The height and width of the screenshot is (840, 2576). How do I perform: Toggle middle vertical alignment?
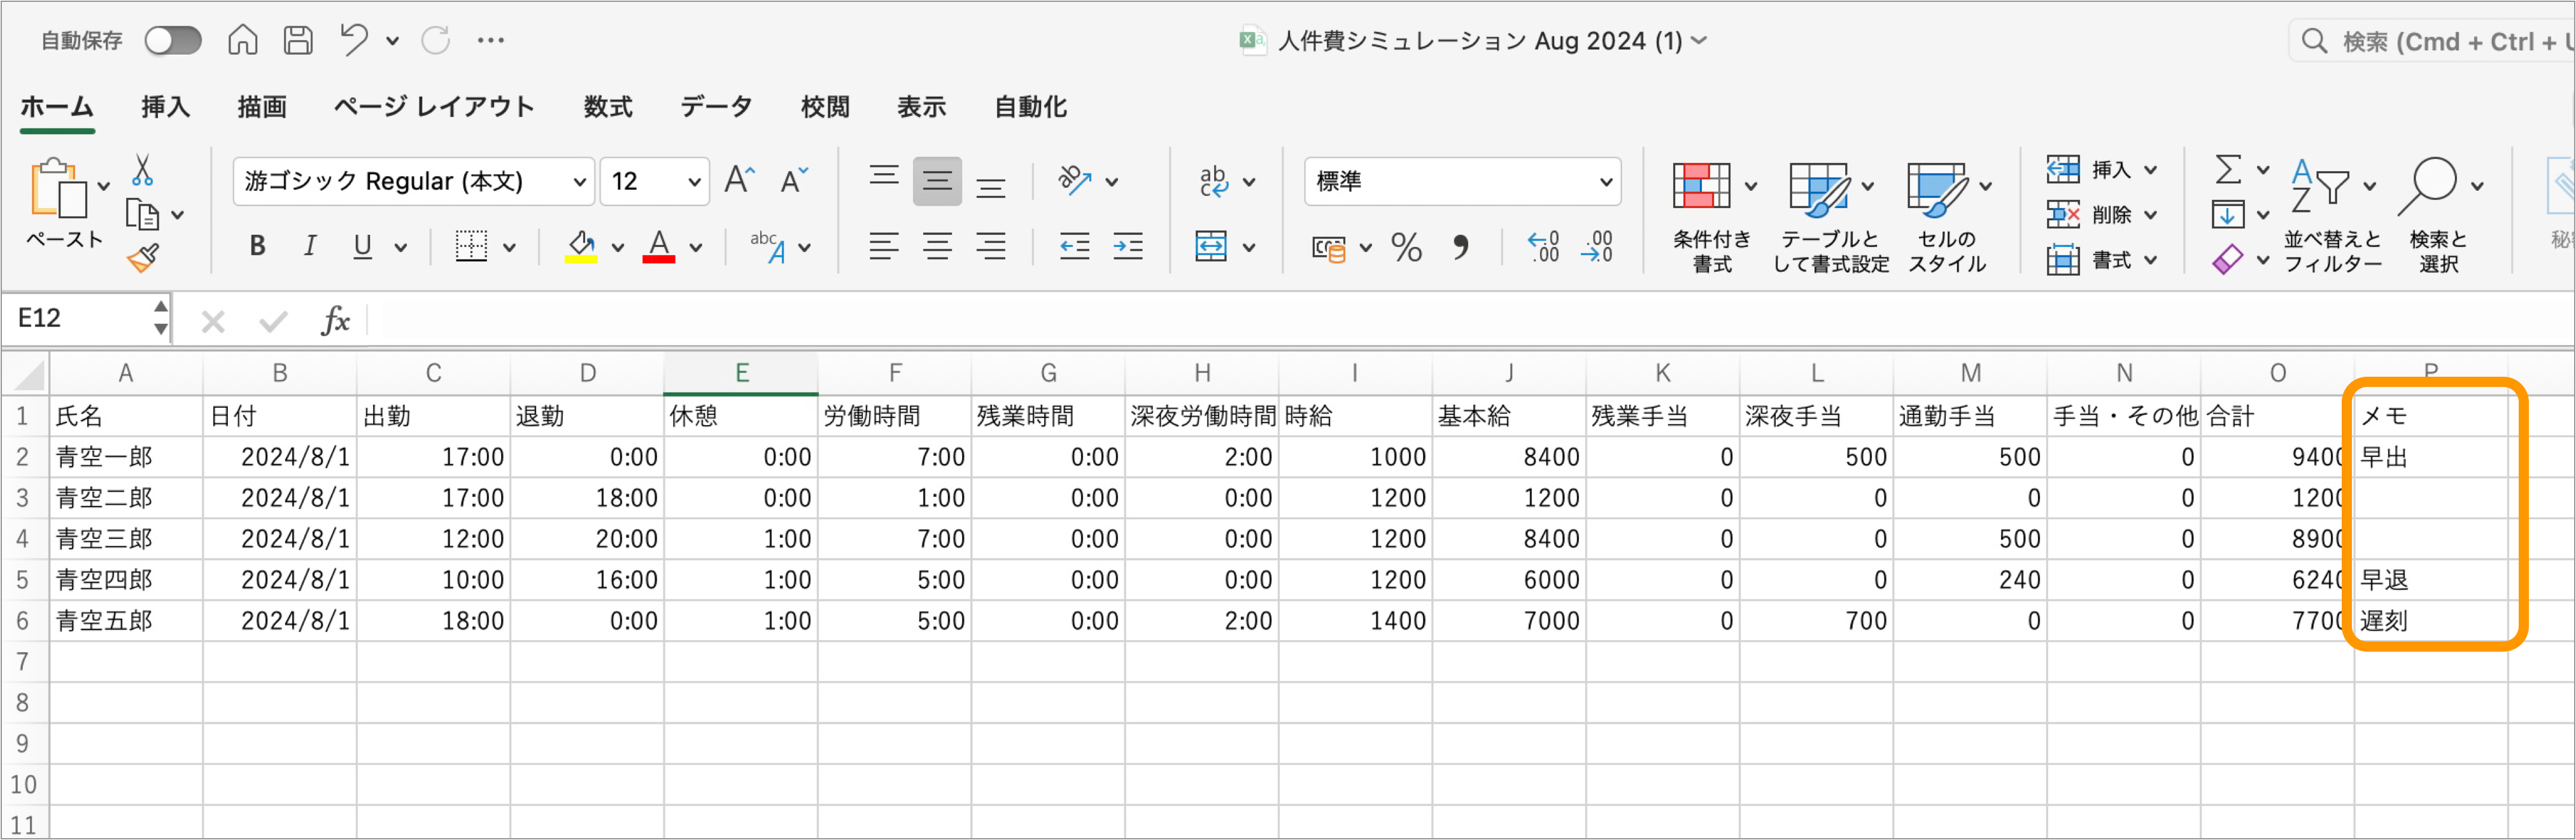point(937,181)
